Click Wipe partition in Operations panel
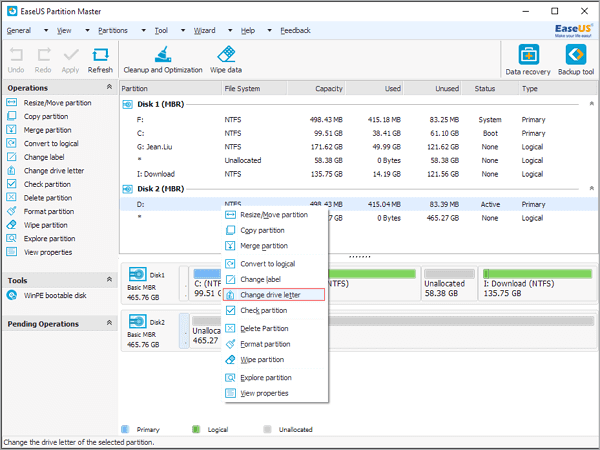The height and width of the screenshot is (450, 600). click(37, 225)
